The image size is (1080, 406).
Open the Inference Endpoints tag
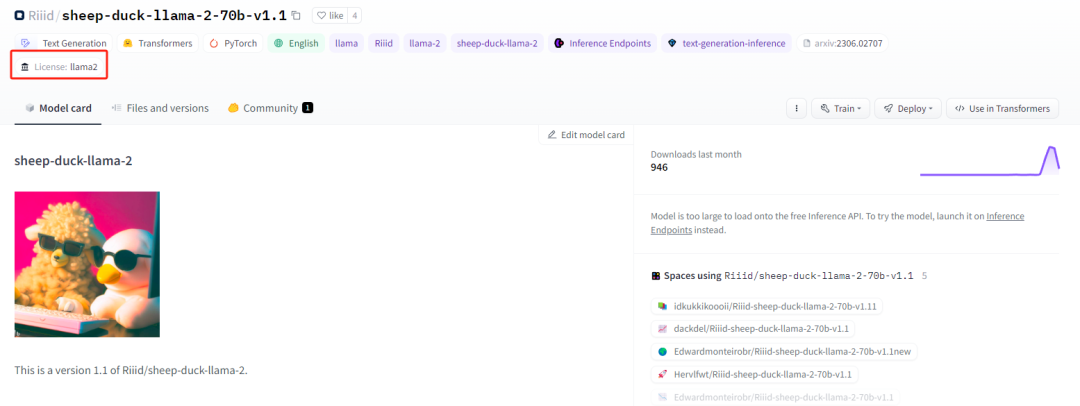(602, 44)
